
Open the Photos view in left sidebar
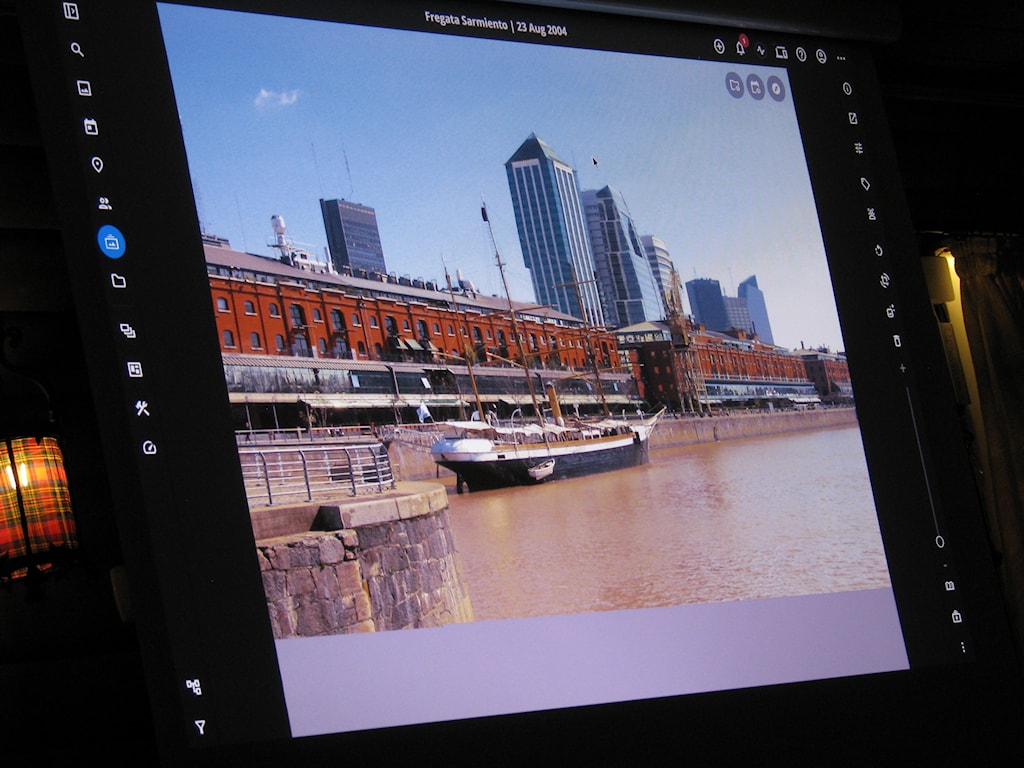tap(84, 88)
